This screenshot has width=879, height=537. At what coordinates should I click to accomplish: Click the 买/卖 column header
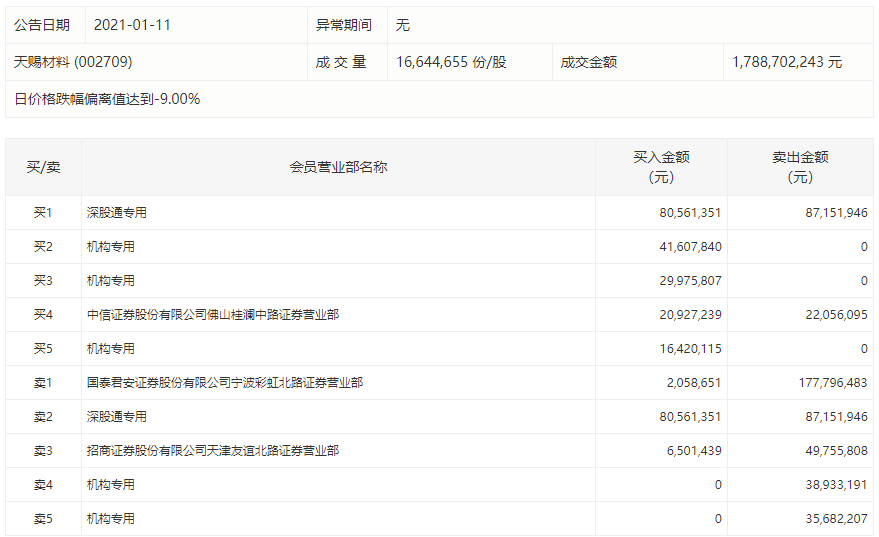click(43, 167)
